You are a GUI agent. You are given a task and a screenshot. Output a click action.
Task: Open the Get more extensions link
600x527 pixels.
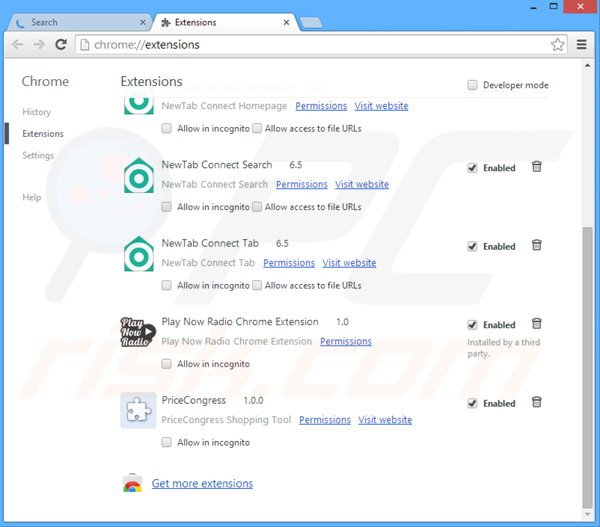tap(202, 483)
